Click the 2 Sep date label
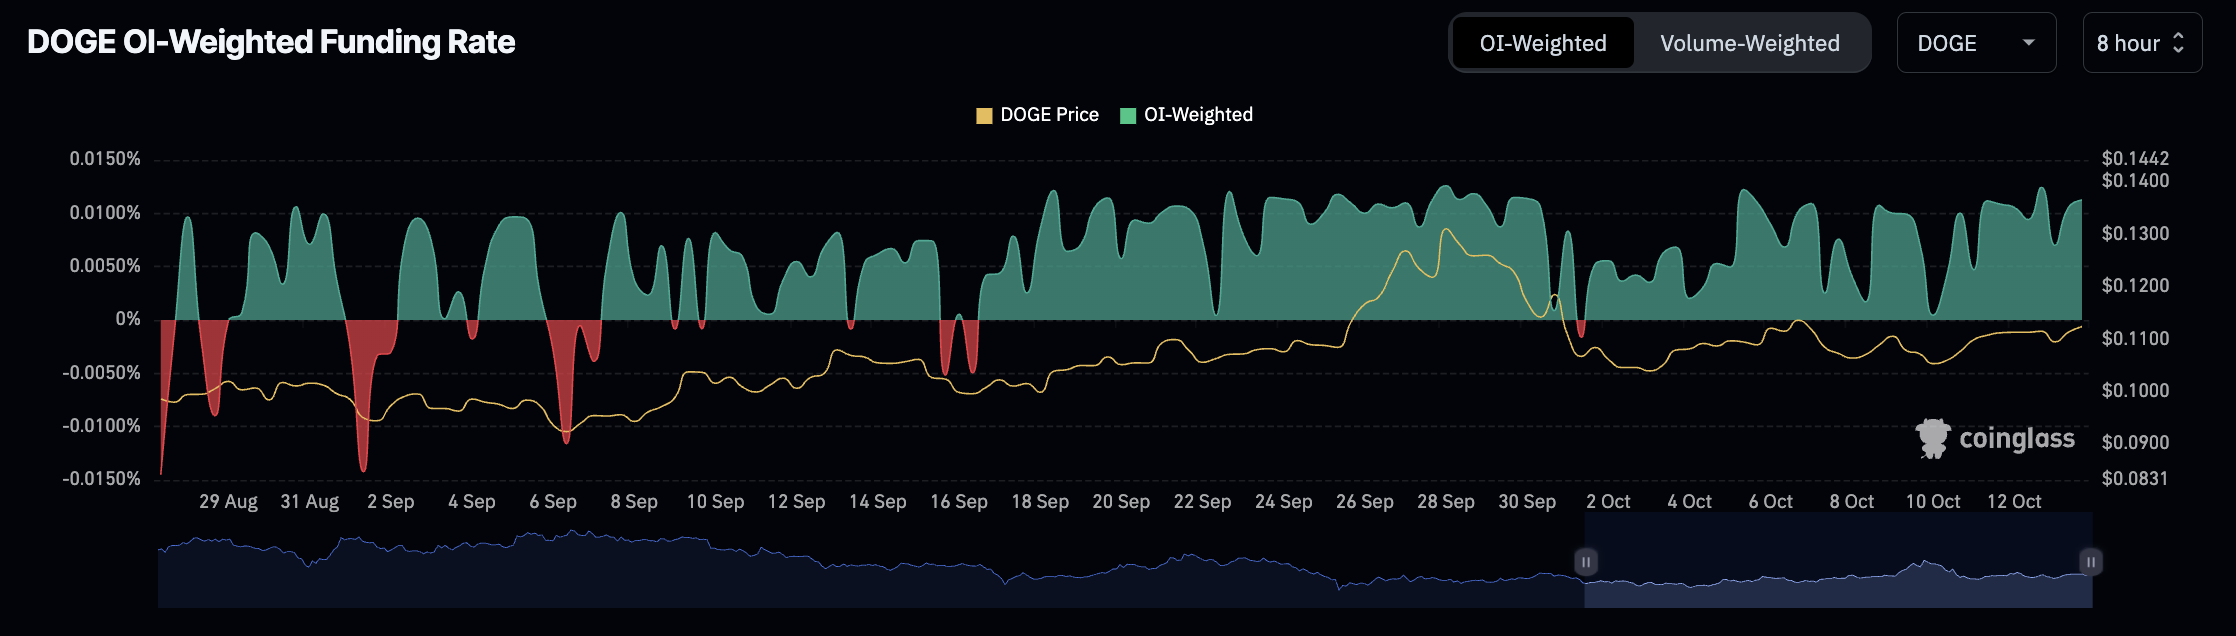 (390, 501)
